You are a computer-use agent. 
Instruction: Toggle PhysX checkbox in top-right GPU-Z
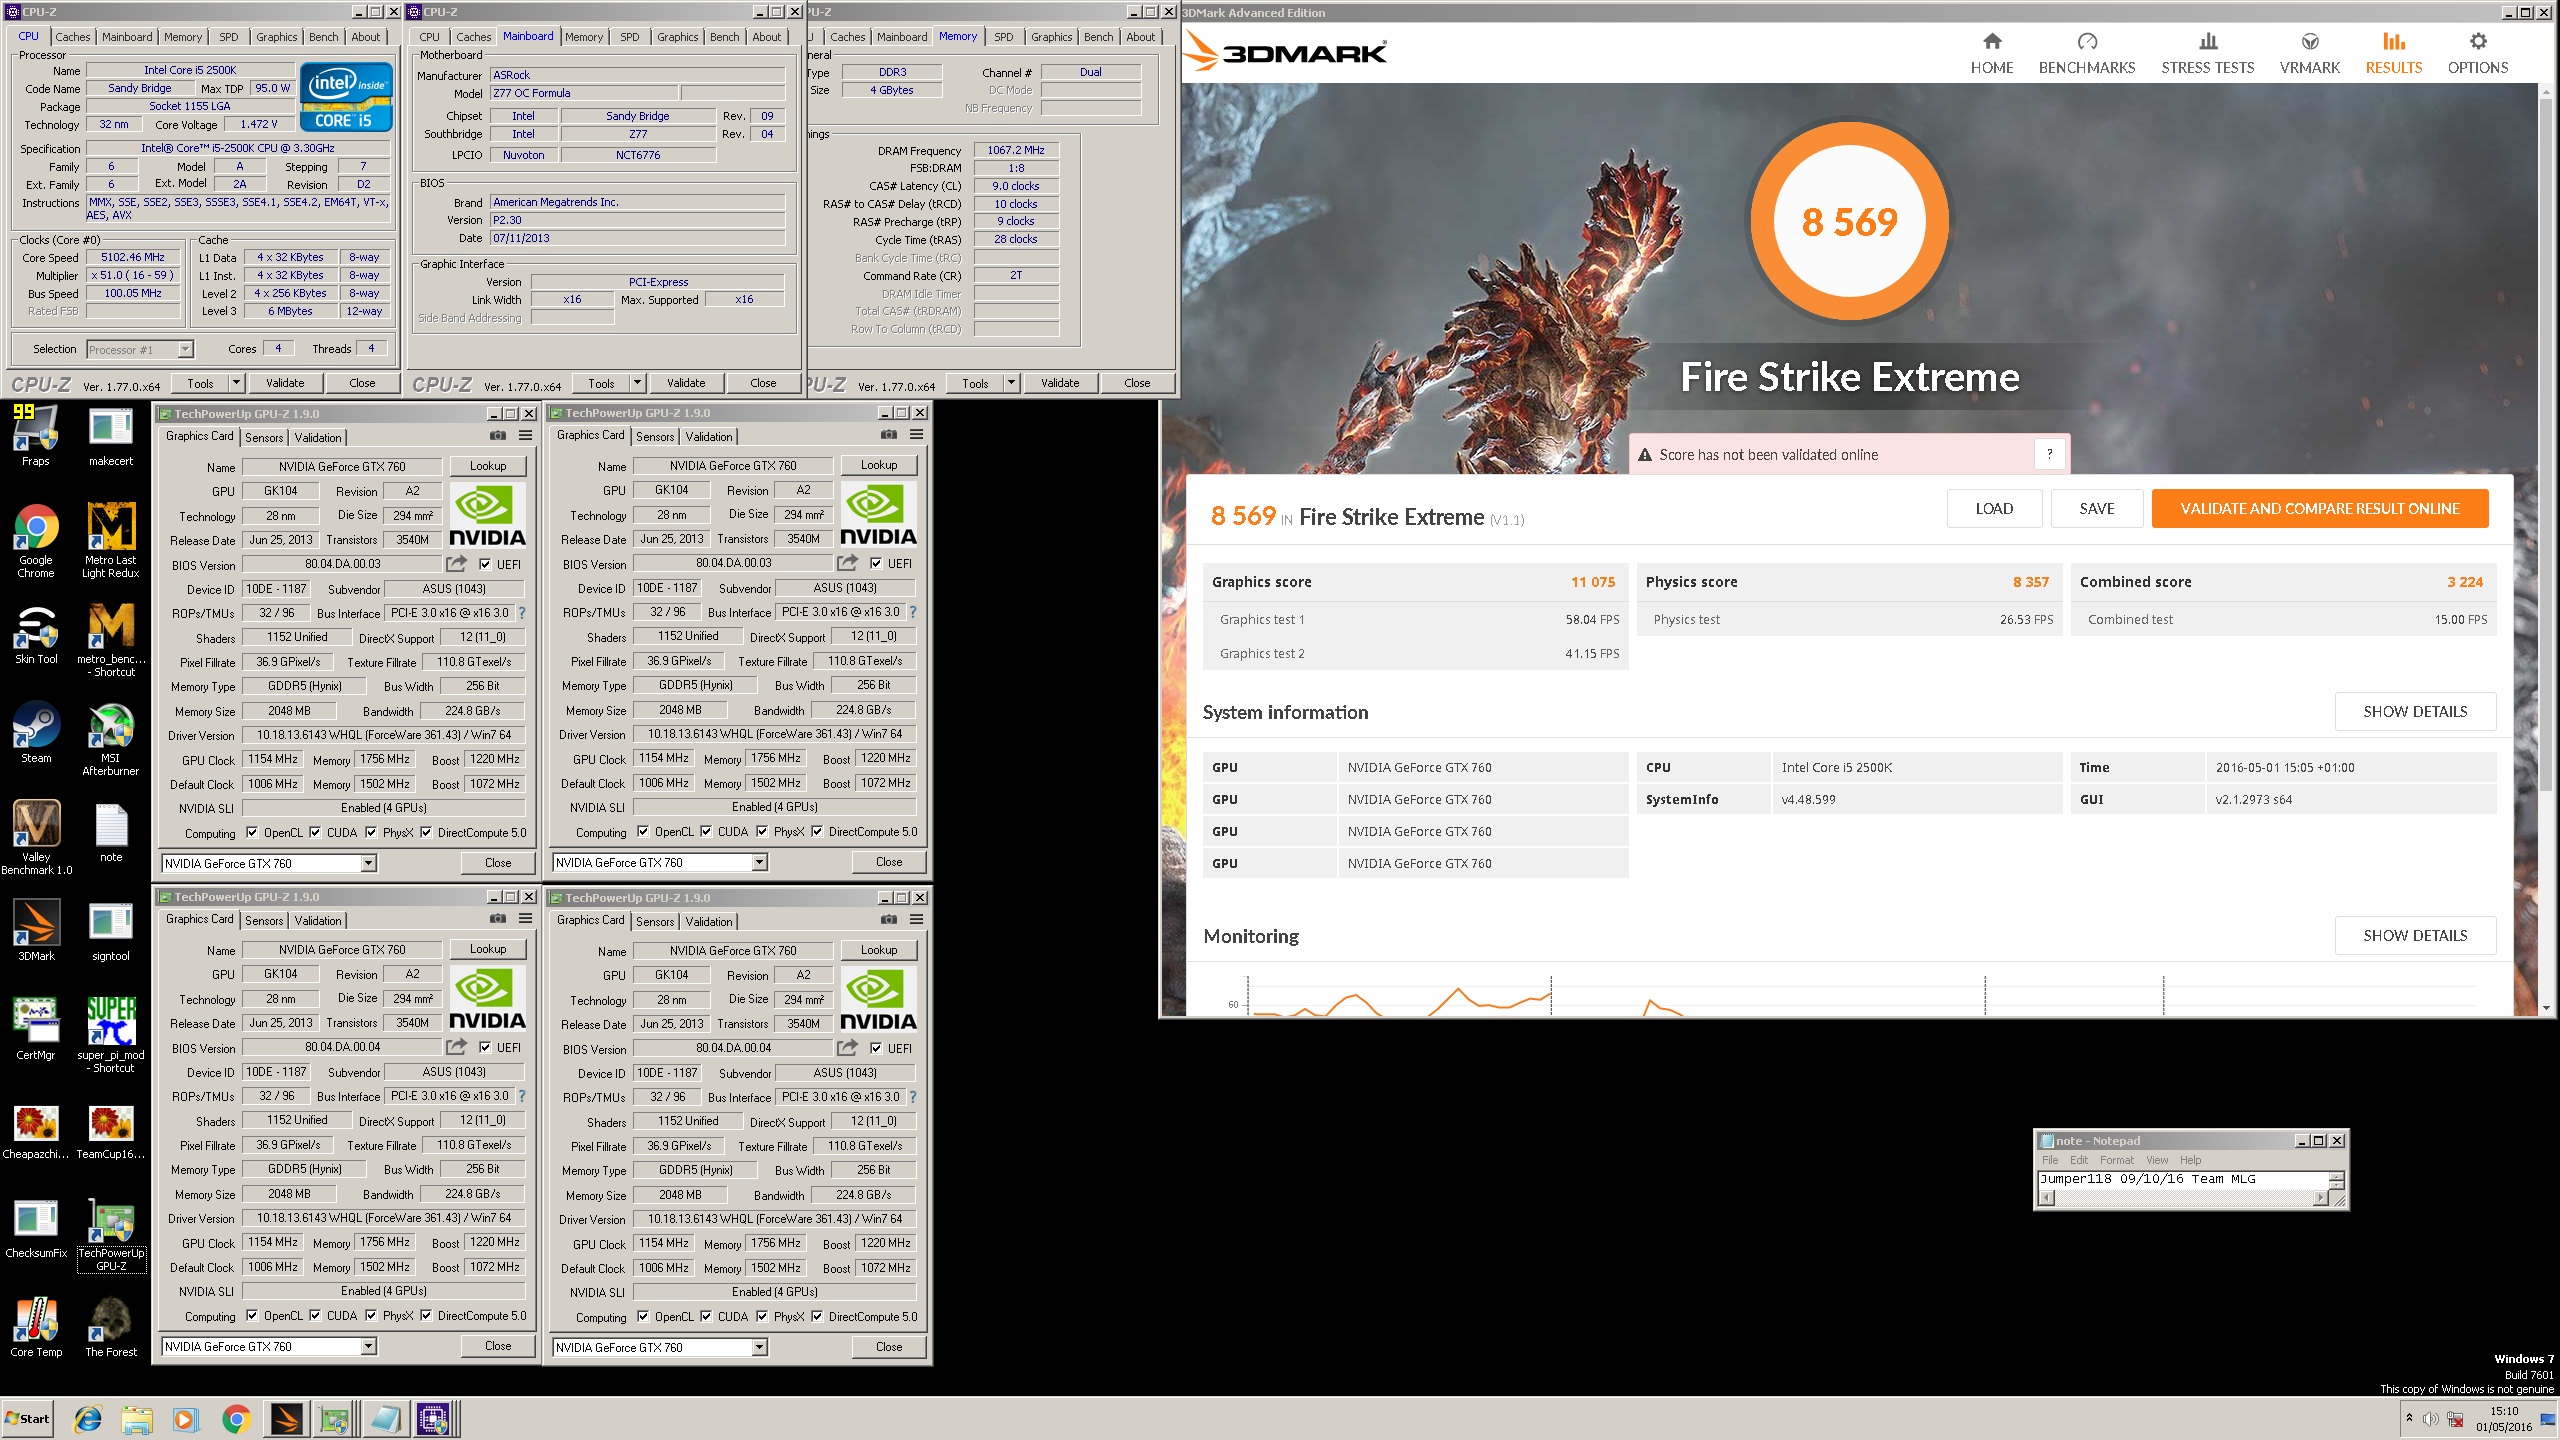(762, 832)
